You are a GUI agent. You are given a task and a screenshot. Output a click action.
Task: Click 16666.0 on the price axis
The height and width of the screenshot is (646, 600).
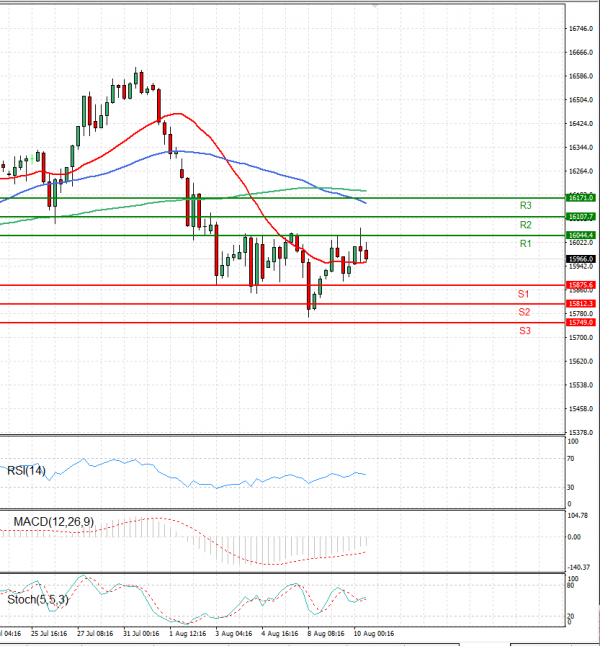(x=581, y=53)
